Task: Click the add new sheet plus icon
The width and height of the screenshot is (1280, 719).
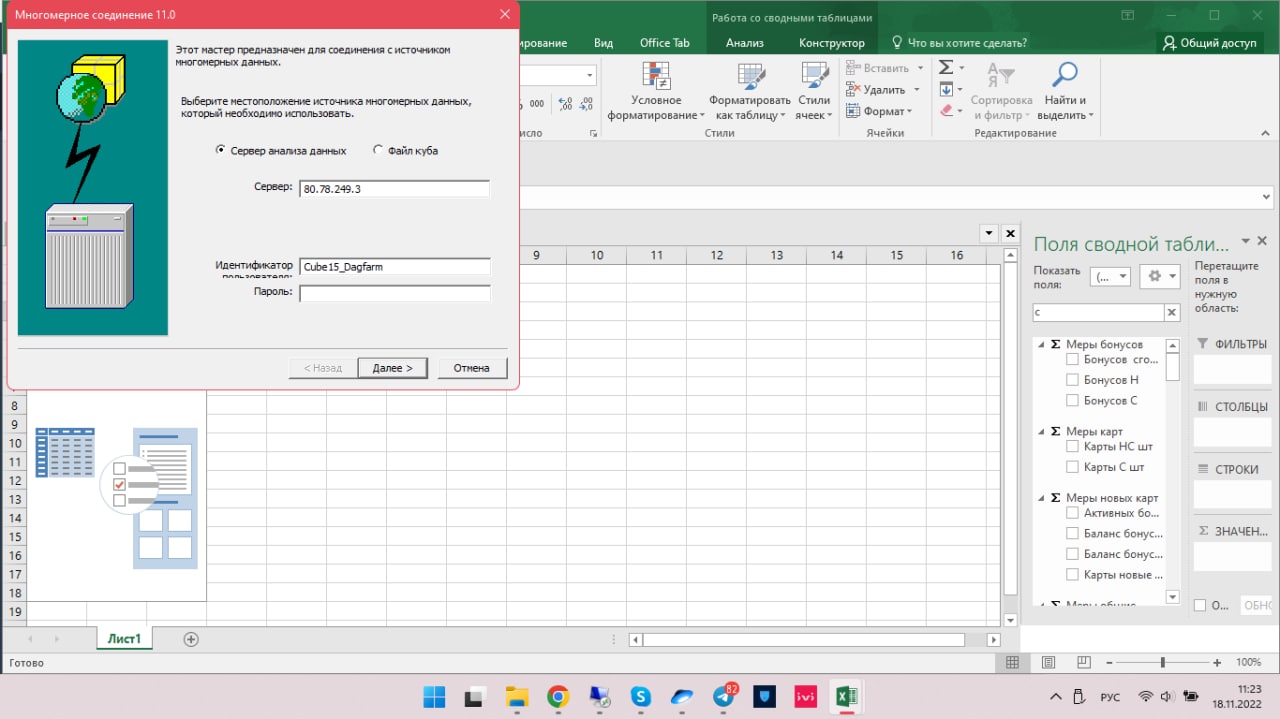Action: [x=191, y=639]
